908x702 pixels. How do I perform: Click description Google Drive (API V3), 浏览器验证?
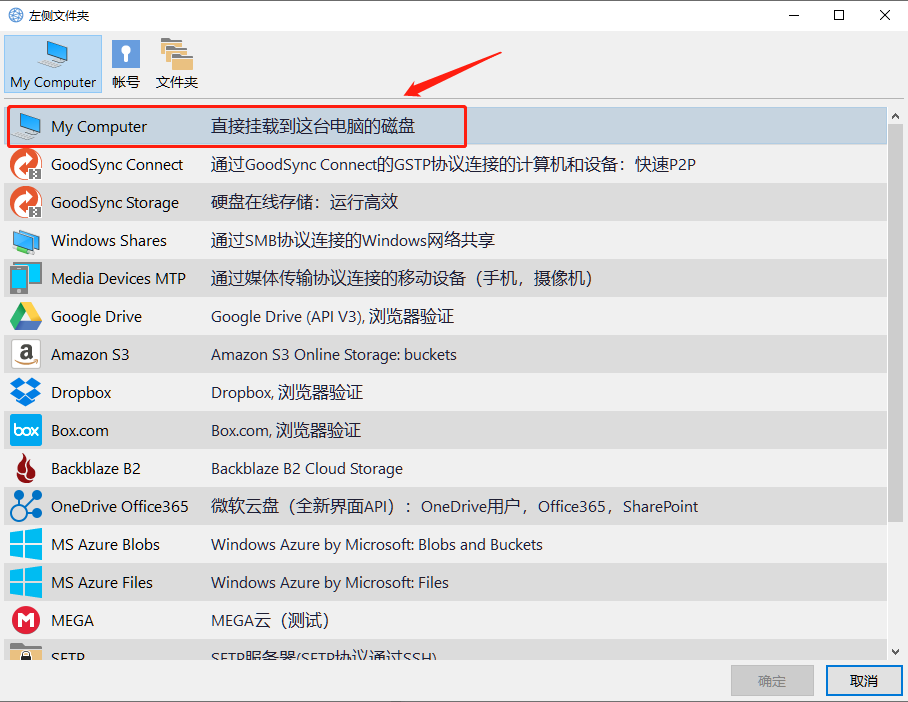[x=332, y=317]
